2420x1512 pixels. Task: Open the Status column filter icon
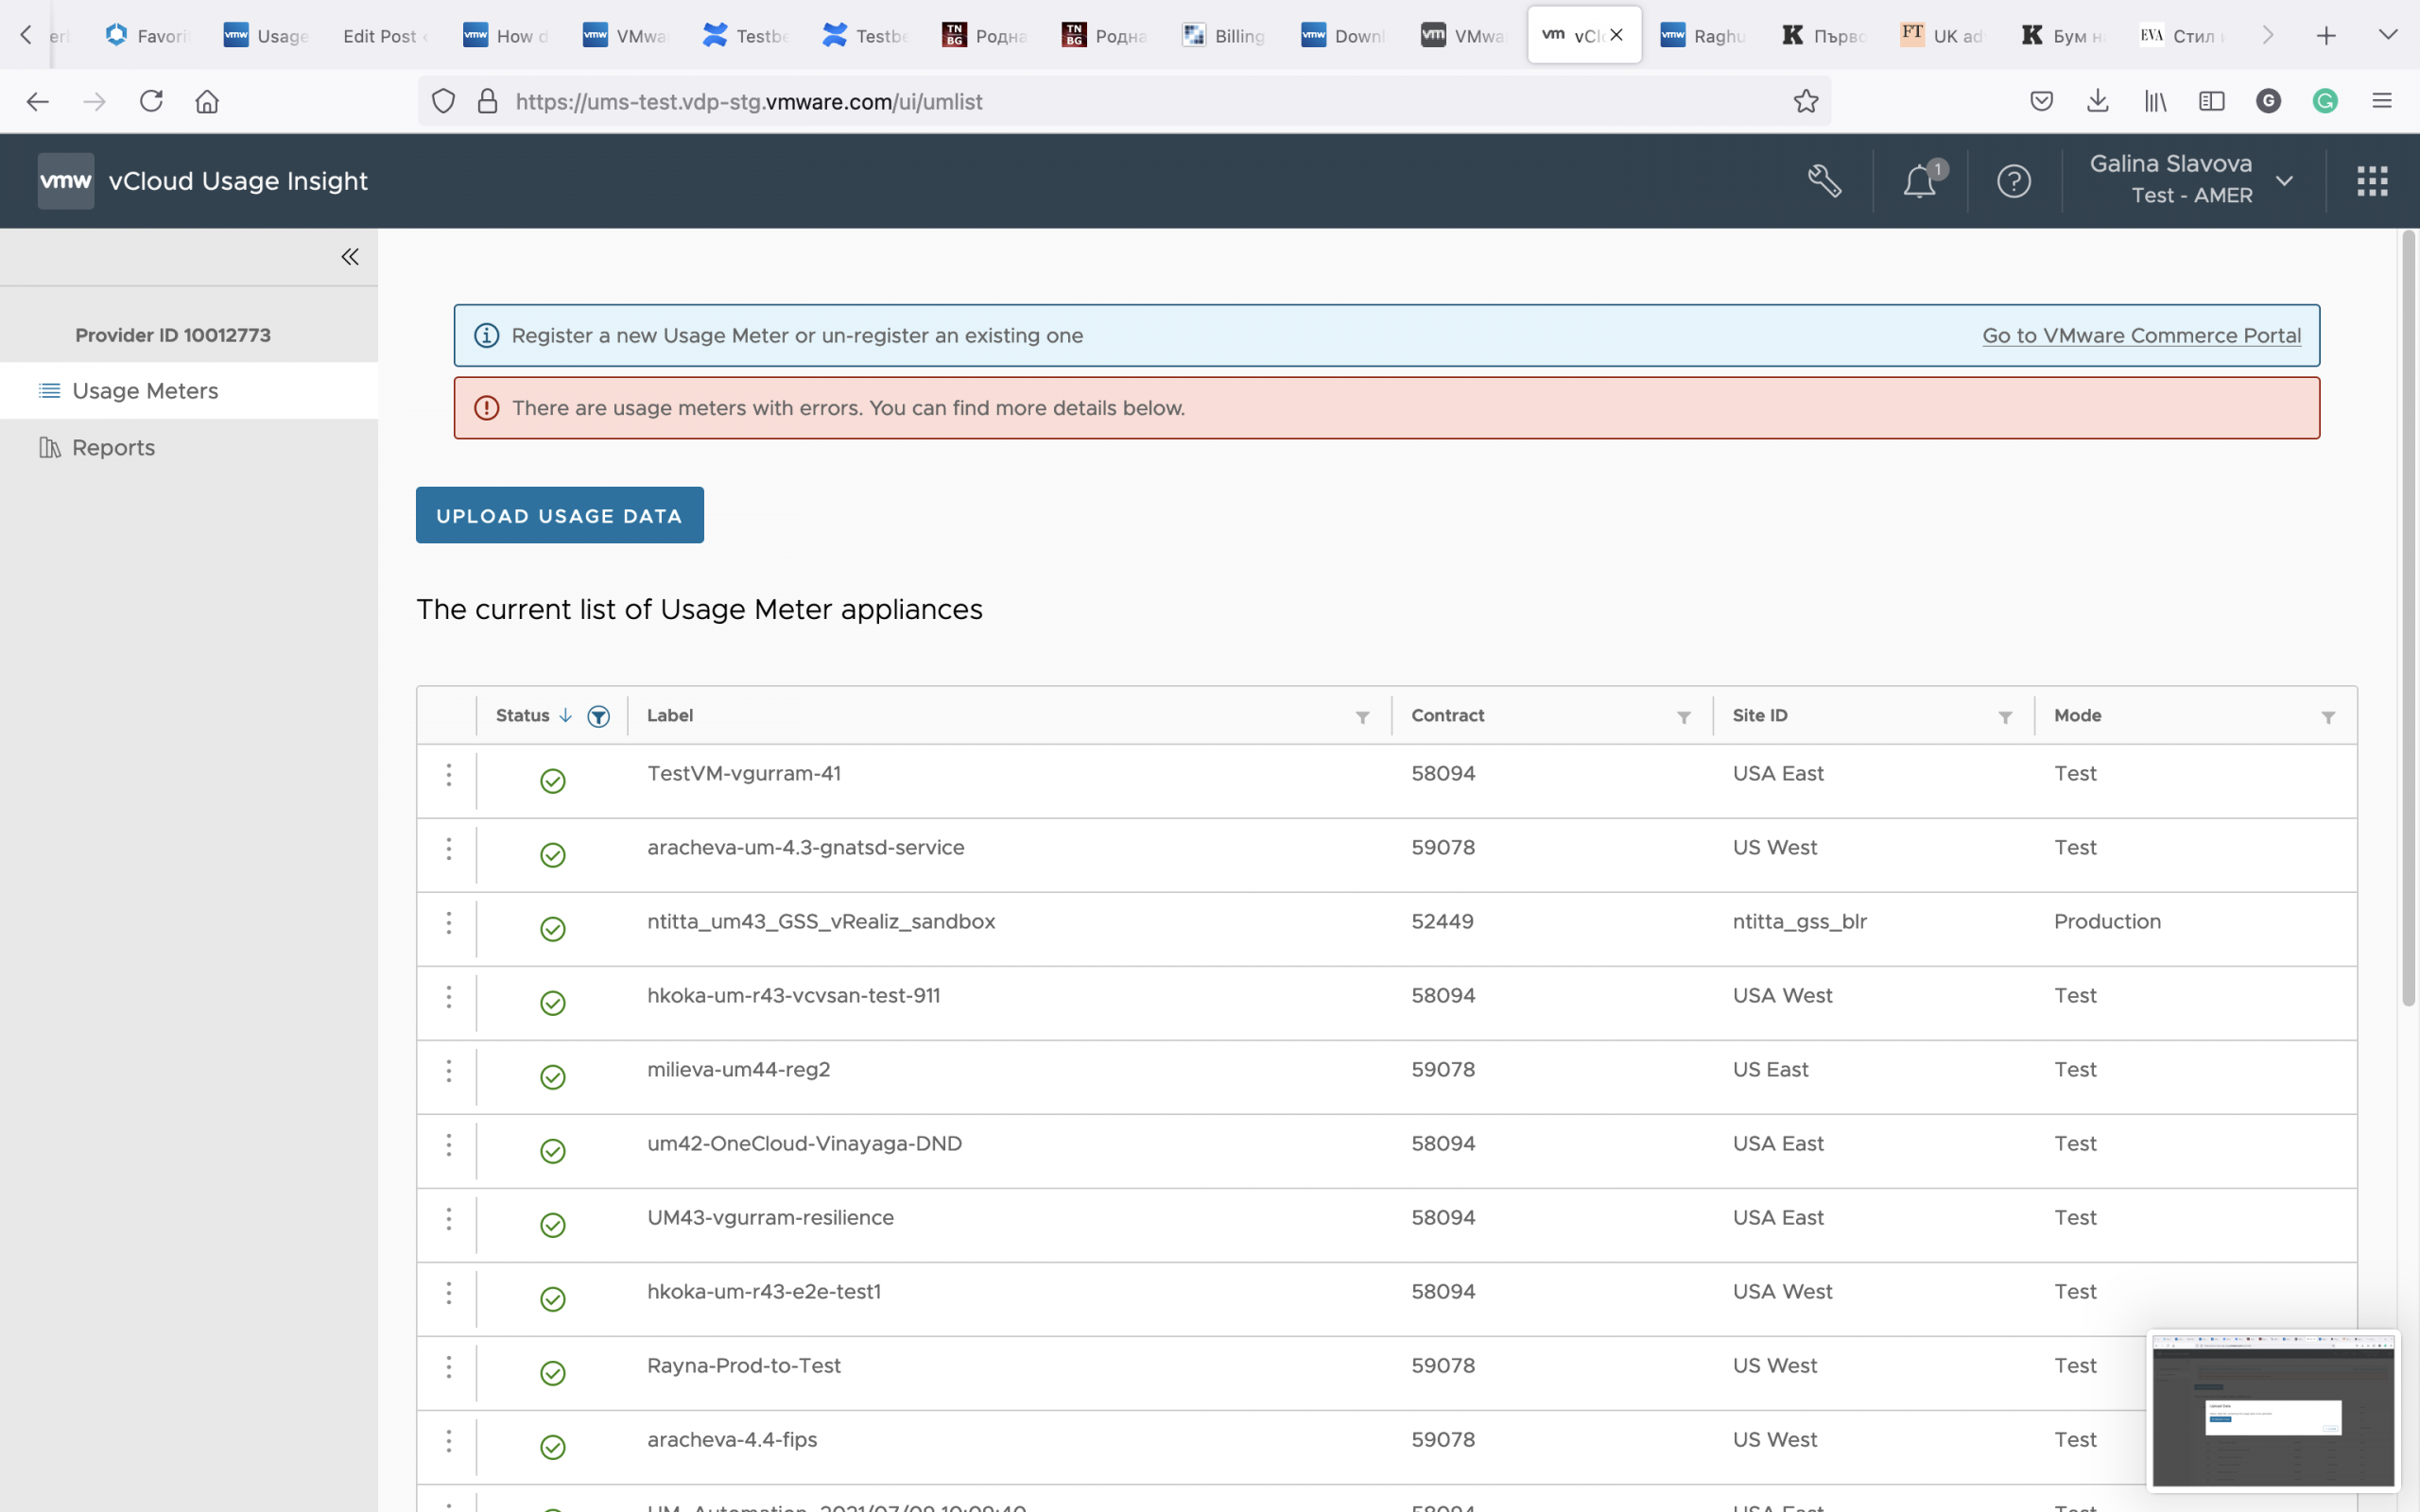tap(598, 716)
